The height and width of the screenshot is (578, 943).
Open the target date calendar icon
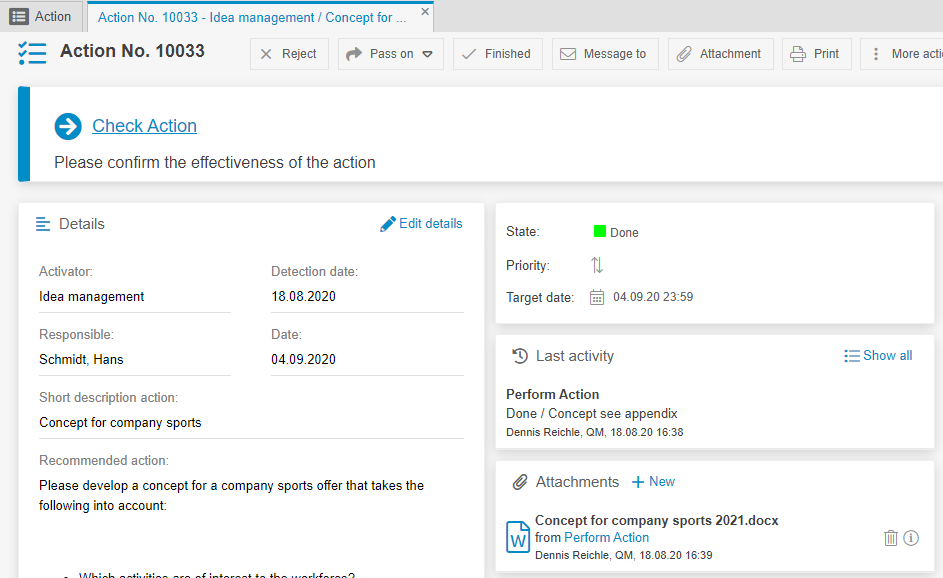pyautogui.click(x=597, y=297)
